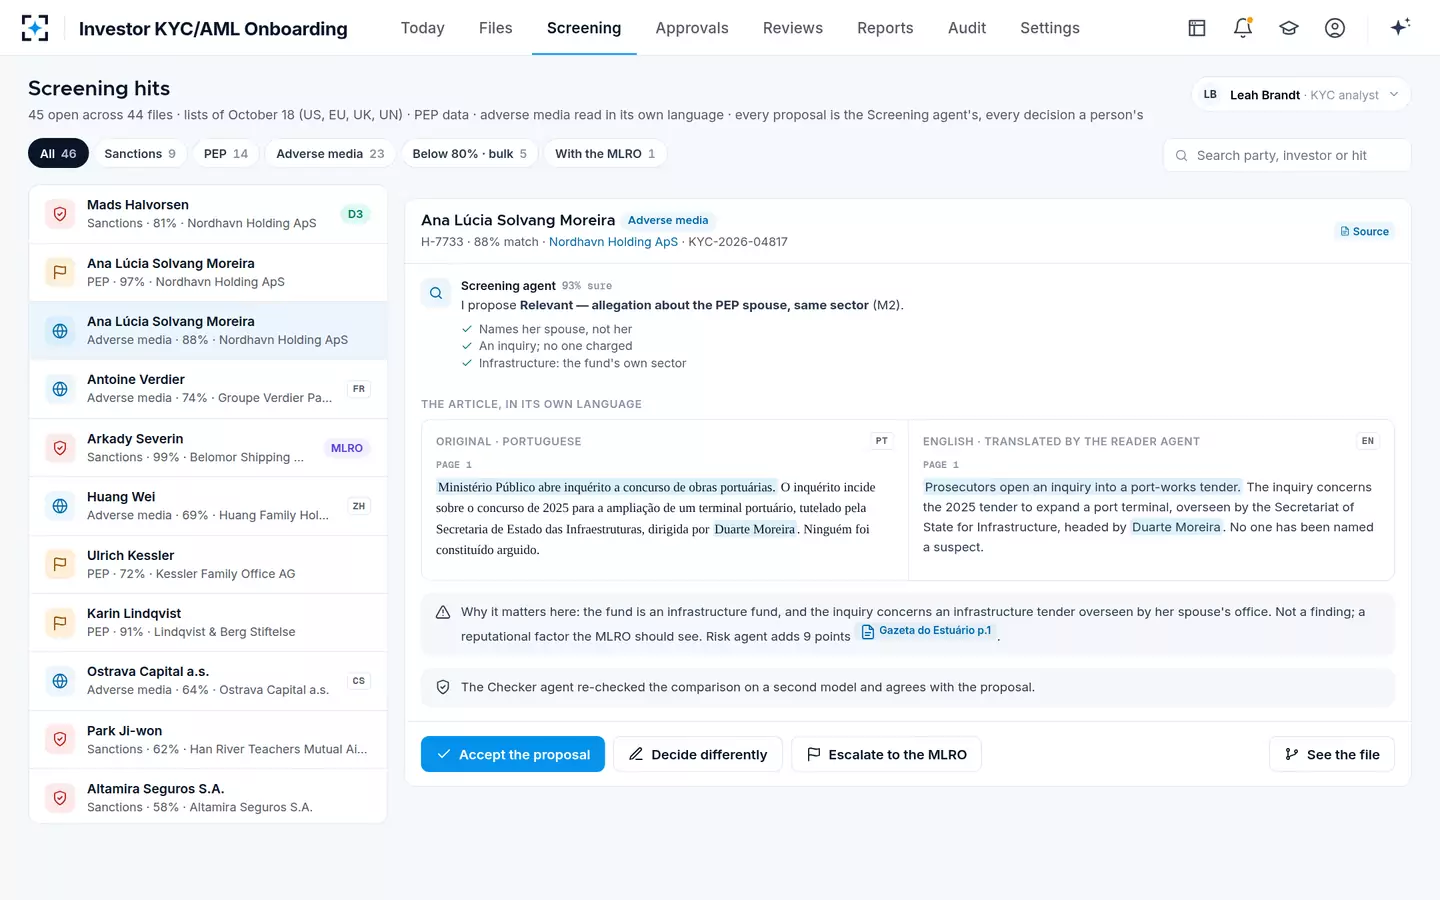Open the Source link

click(1365, 231)
